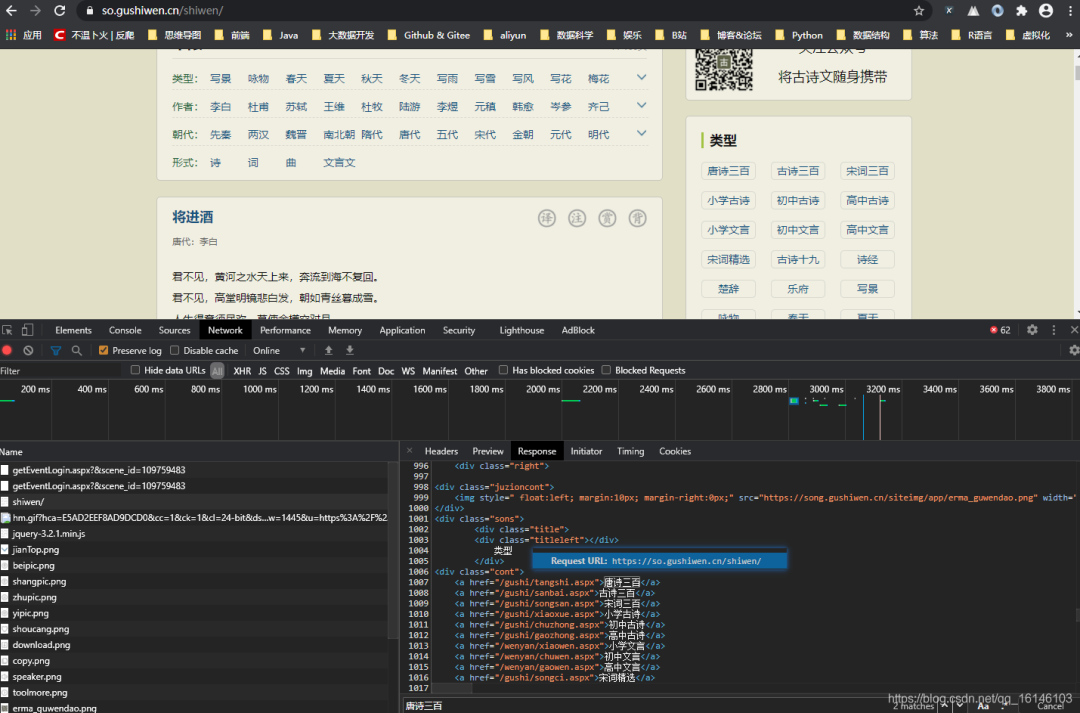Open the Github & Gitee bookmarks folder
Screen dimensions: 1080x713
428,35
